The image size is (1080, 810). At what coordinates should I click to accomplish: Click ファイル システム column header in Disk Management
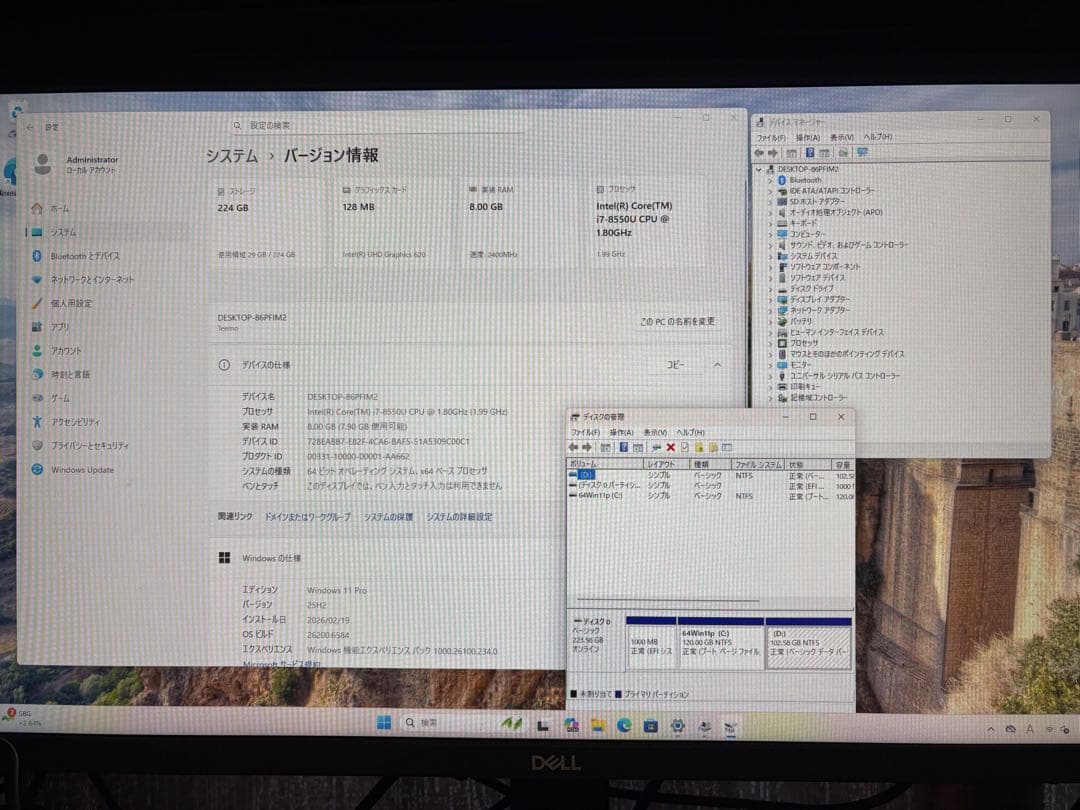click(x=757, y=465)
